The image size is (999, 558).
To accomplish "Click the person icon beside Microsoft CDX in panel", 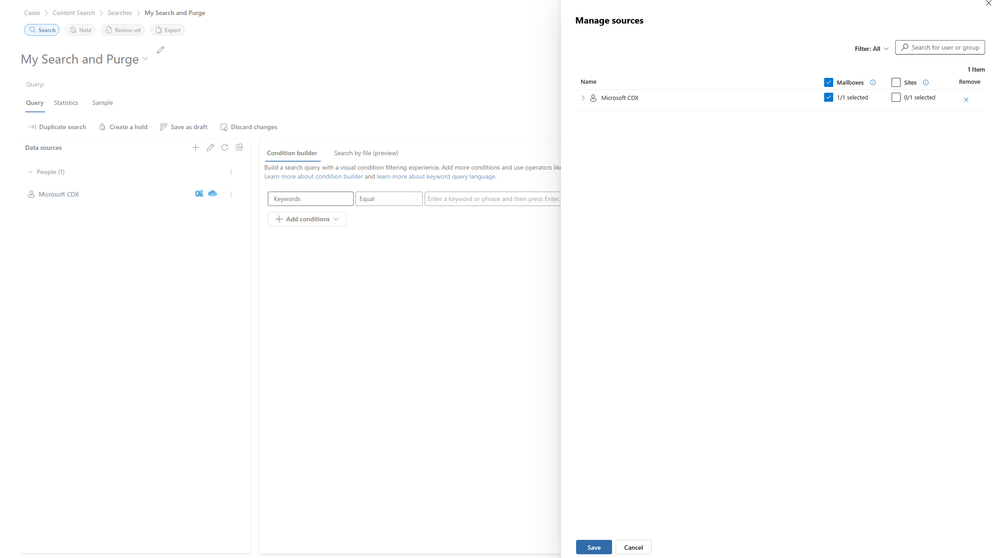I will coord(593,98).
